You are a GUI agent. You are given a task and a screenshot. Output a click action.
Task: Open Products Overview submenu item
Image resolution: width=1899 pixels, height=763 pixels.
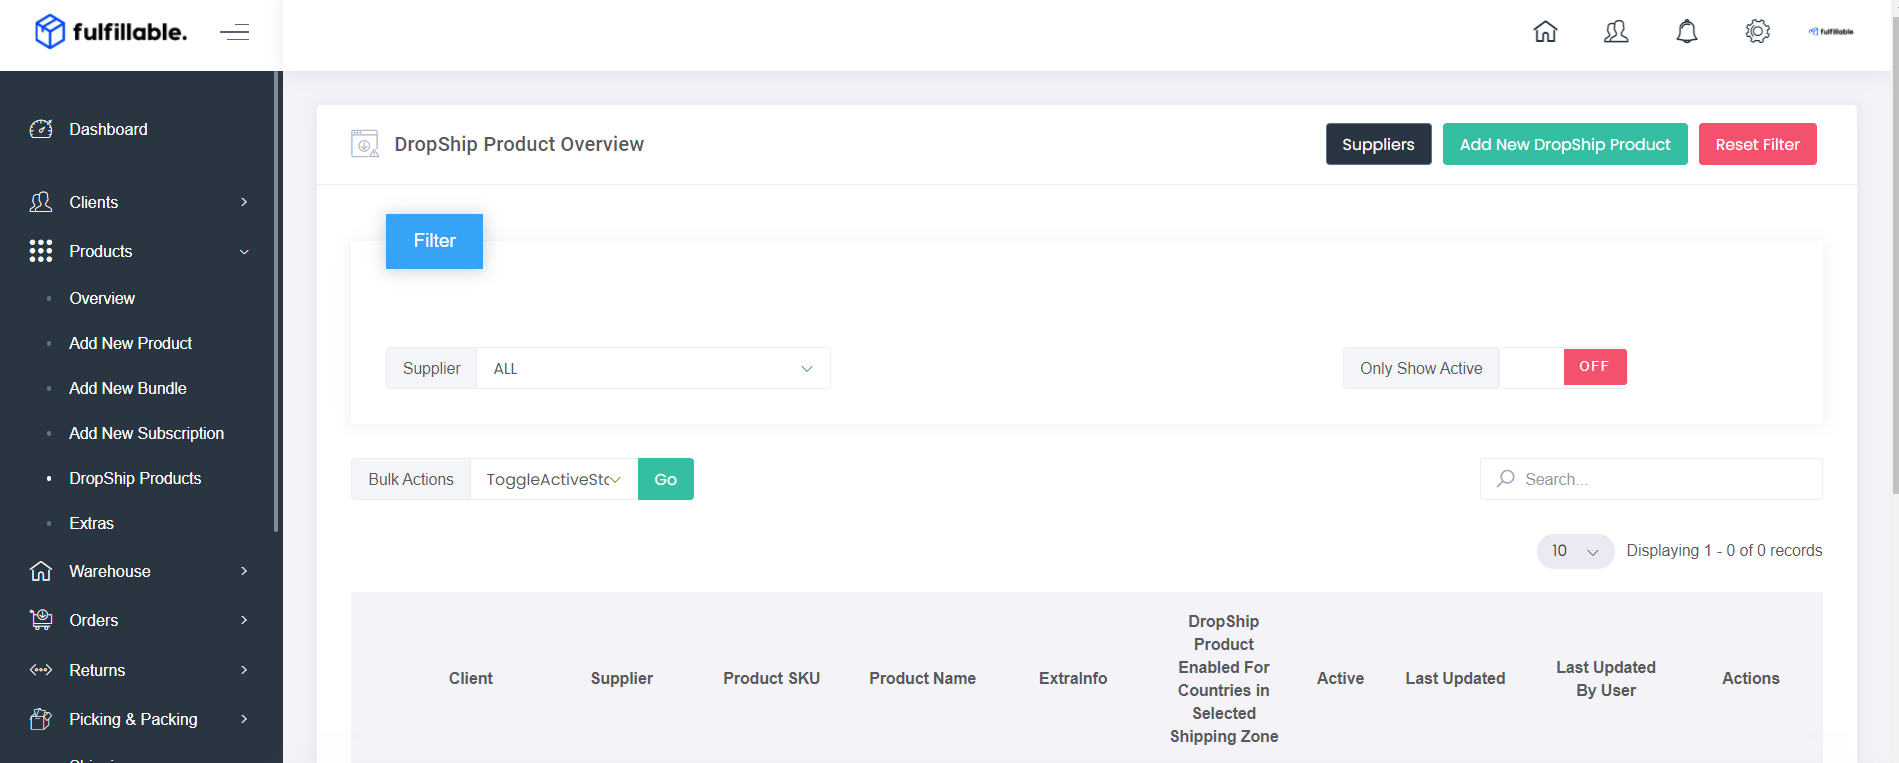coord(102,298)
